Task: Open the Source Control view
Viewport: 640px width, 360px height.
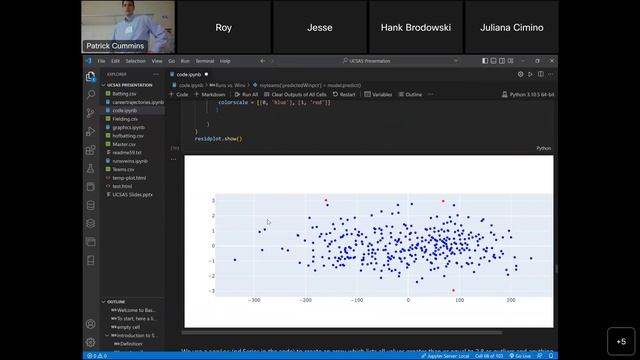Action: coord(91,113)
